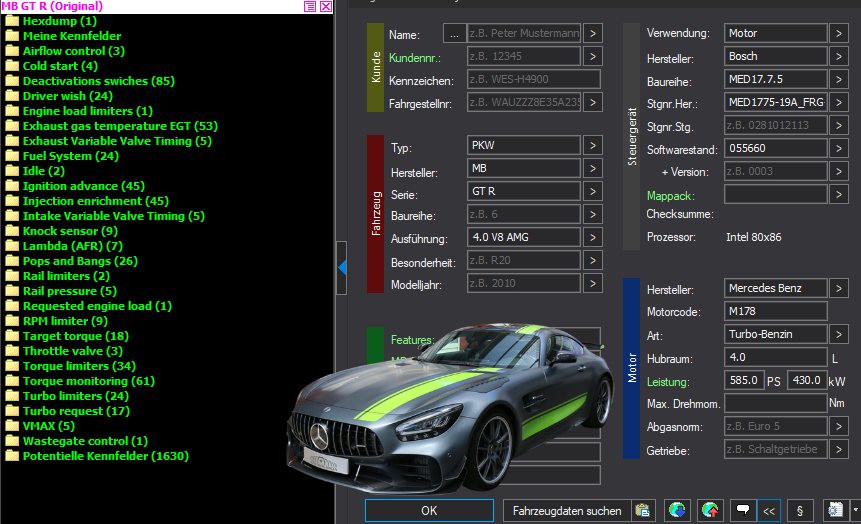Click the clipboard paste icon beside Fahrzeugdaten suchen

pos(642,510)
